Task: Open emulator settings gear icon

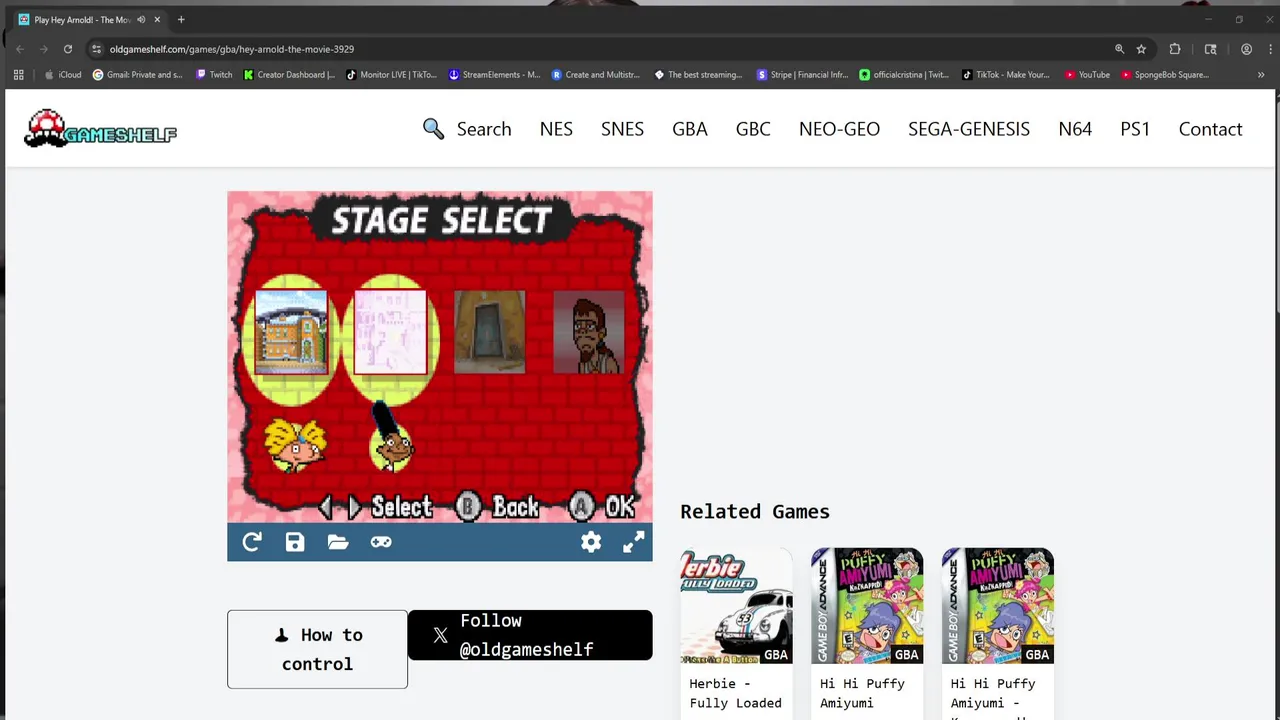Action: pos(591,542)
